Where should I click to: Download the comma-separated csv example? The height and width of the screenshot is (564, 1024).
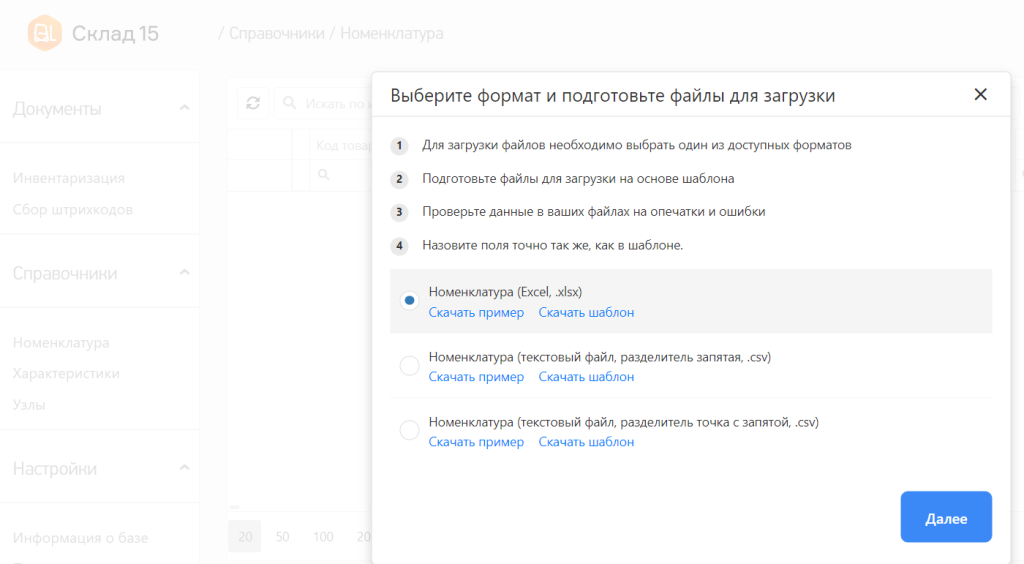pos(476,377)
